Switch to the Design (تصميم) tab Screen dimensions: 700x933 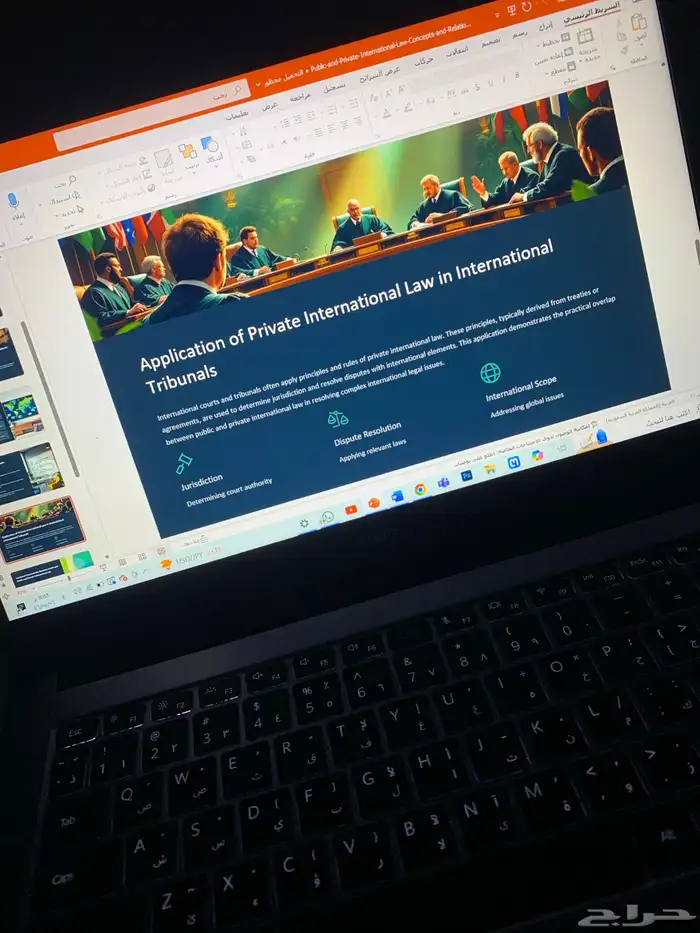(490, 42)
